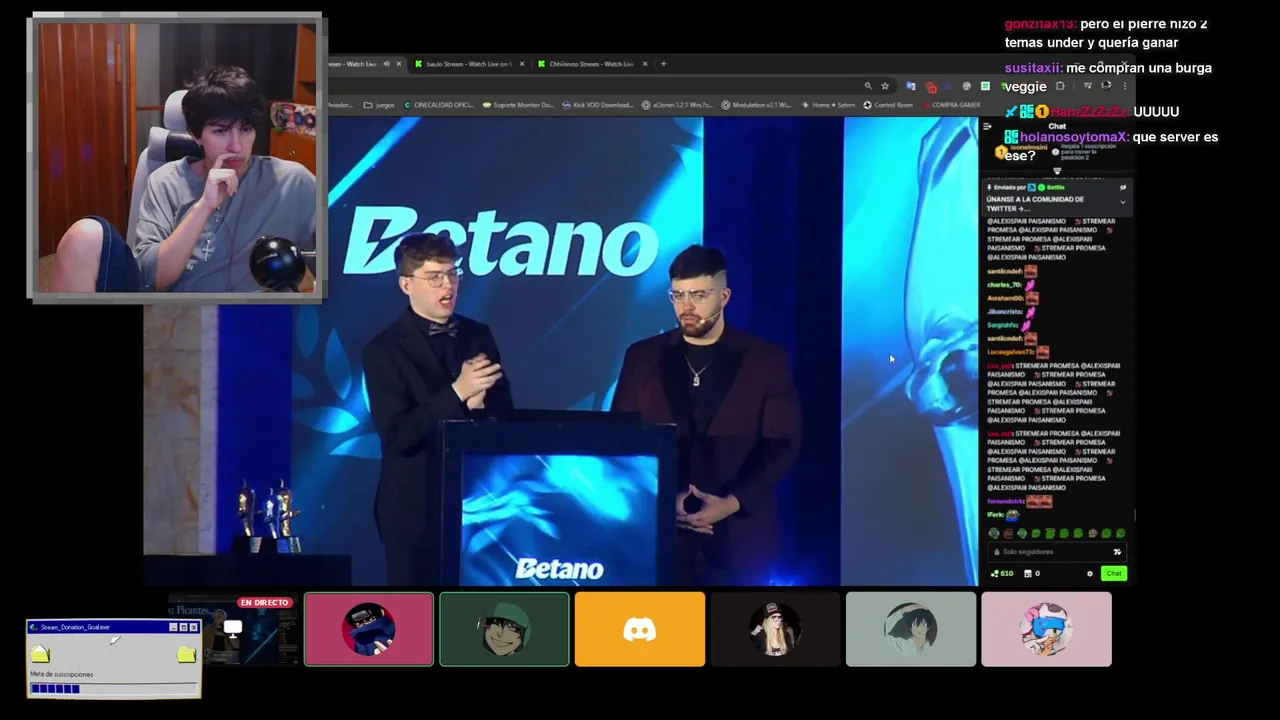
Task: Open the avatar on the pink card
Action: [x=1046, y=629]
